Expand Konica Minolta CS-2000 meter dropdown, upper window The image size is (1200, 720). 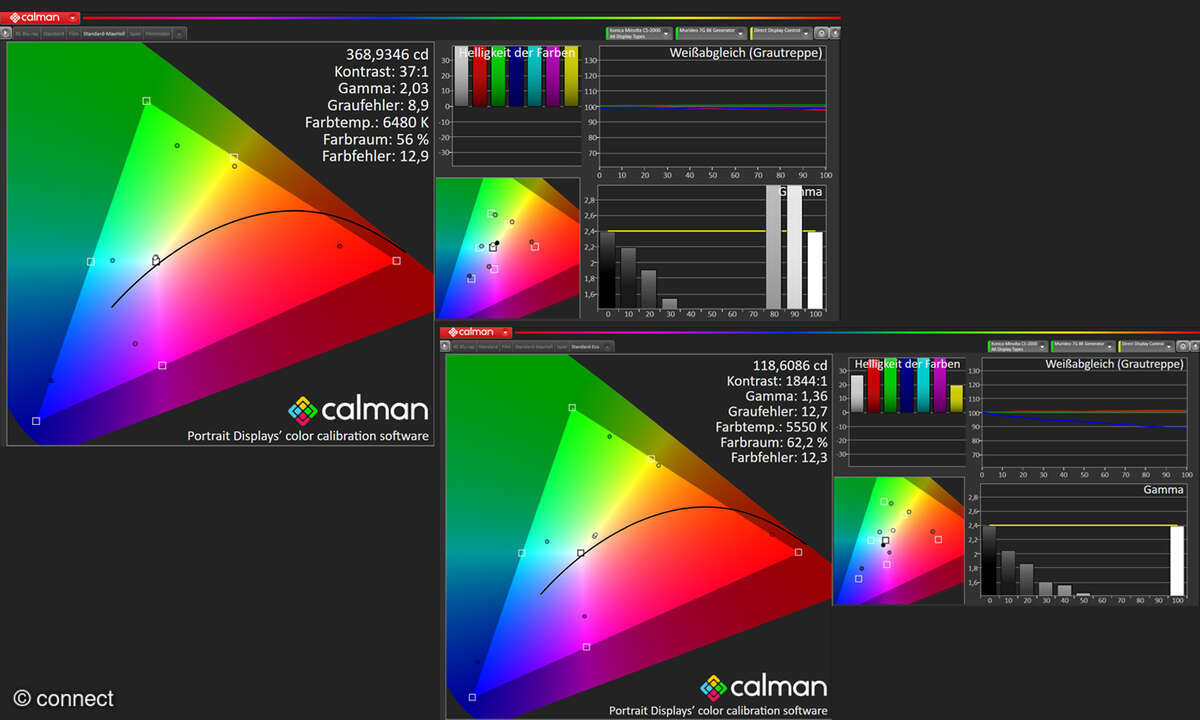coord(668,33)
